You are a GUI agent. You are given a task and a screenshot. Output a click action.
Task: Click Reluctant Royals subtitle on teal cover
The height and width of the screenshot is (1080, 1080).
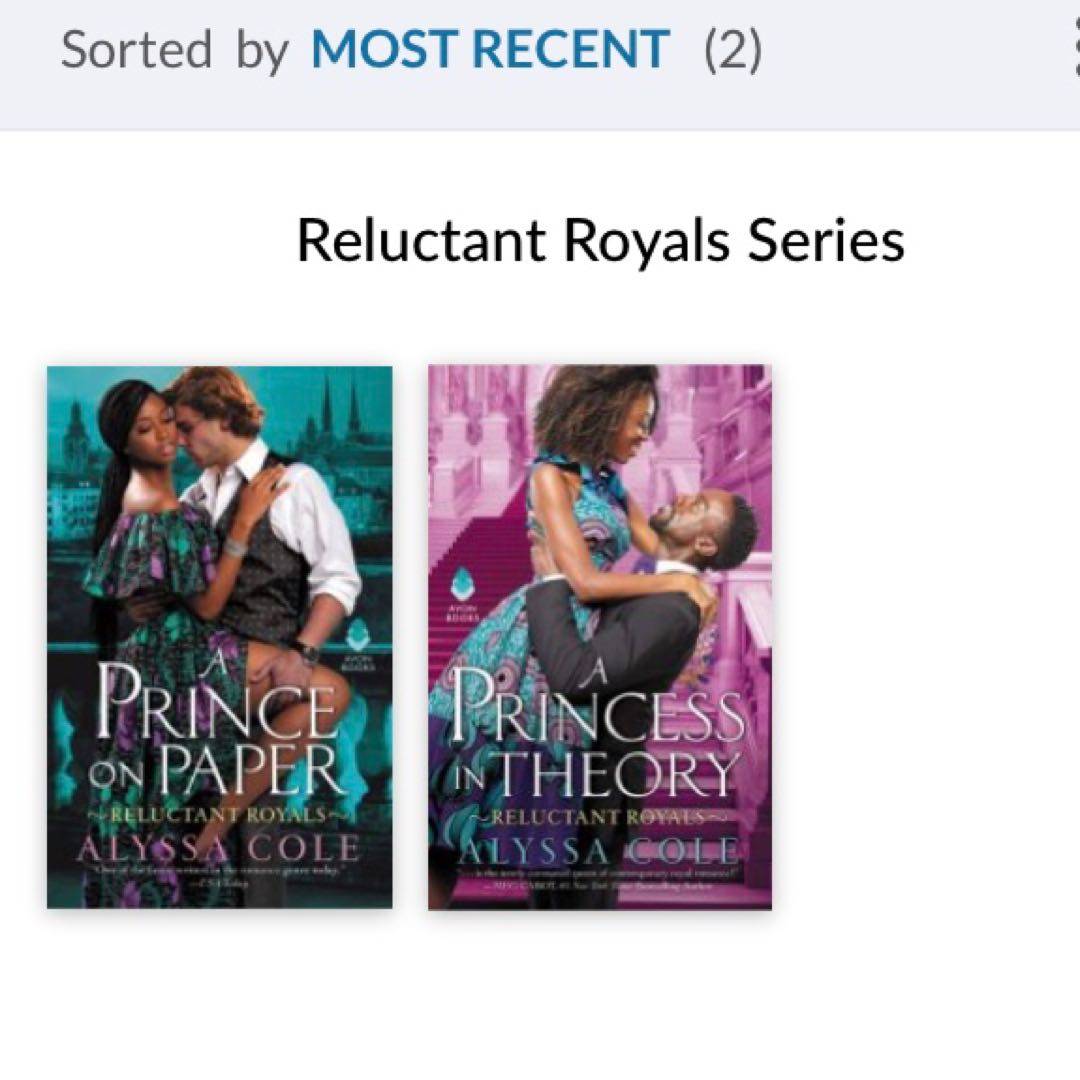[x=219, y=814]
